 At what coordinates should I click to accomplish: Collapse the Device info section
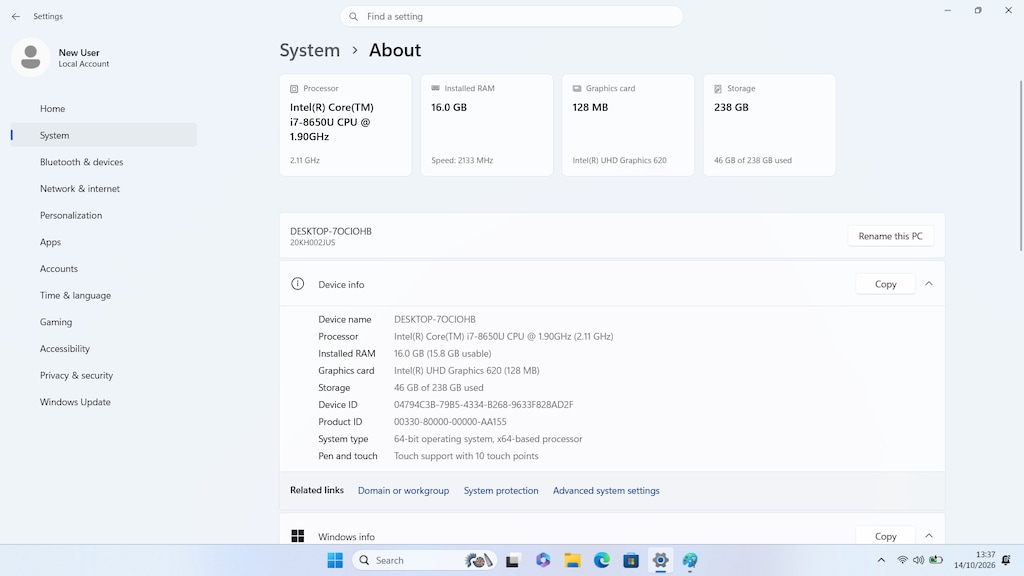click(x=929, y=284)
